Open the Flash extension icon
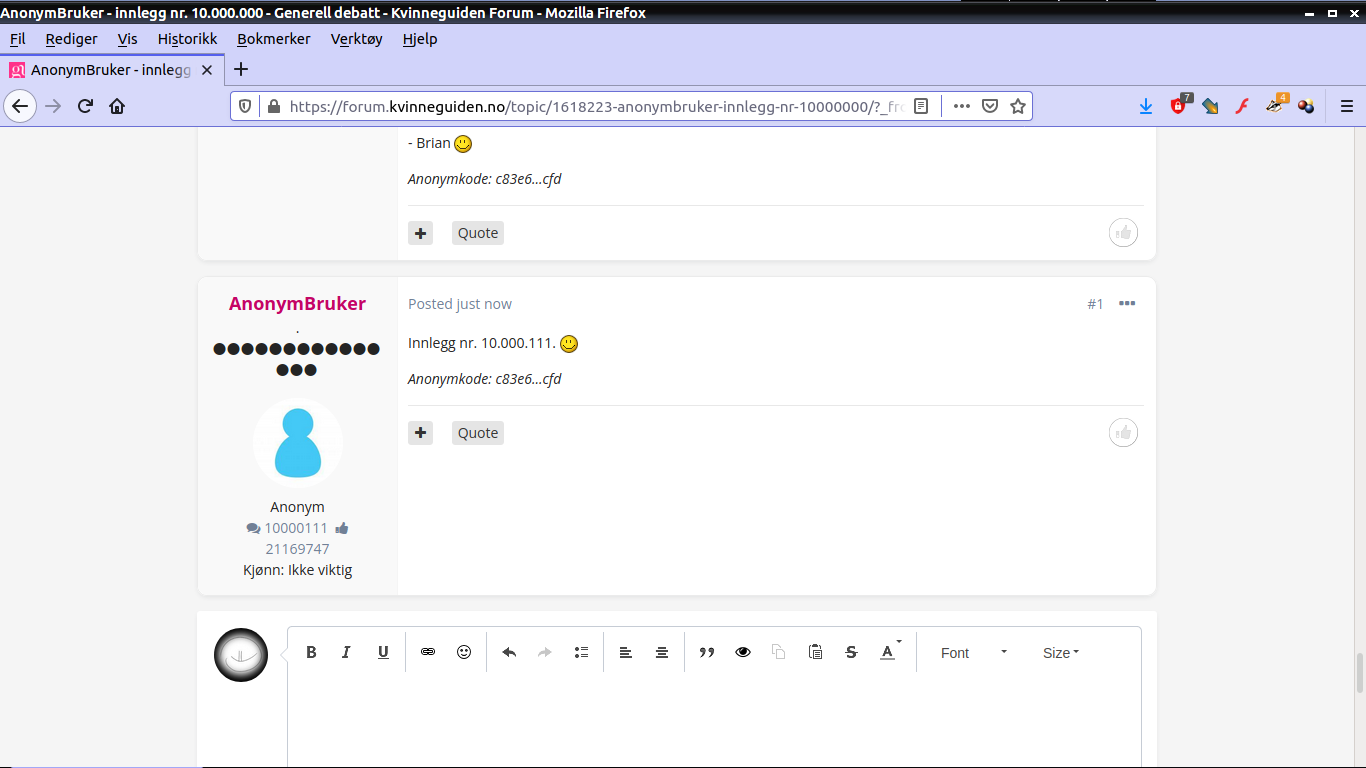1366x768 pixels. 1242,106
